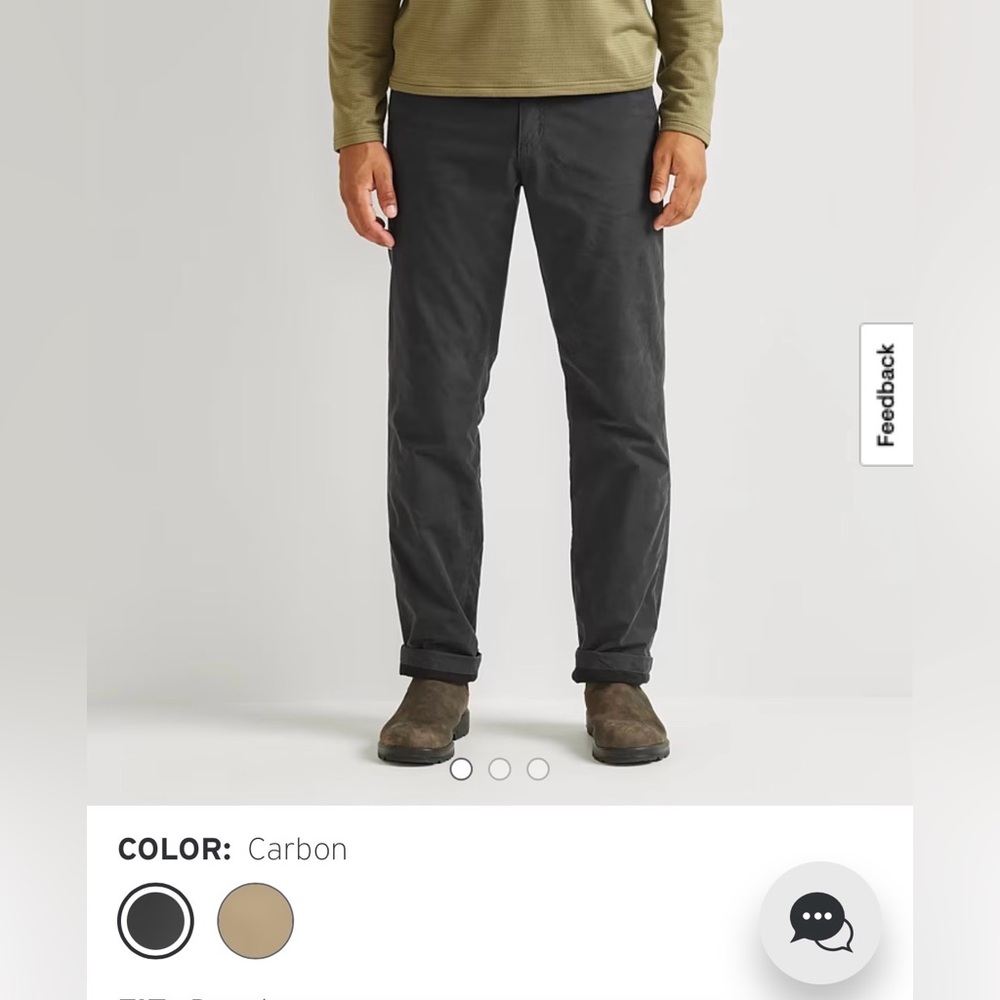Click the COLOR label heading
This screenshot has height=1000, width=1000.
(x=174, y=849)
